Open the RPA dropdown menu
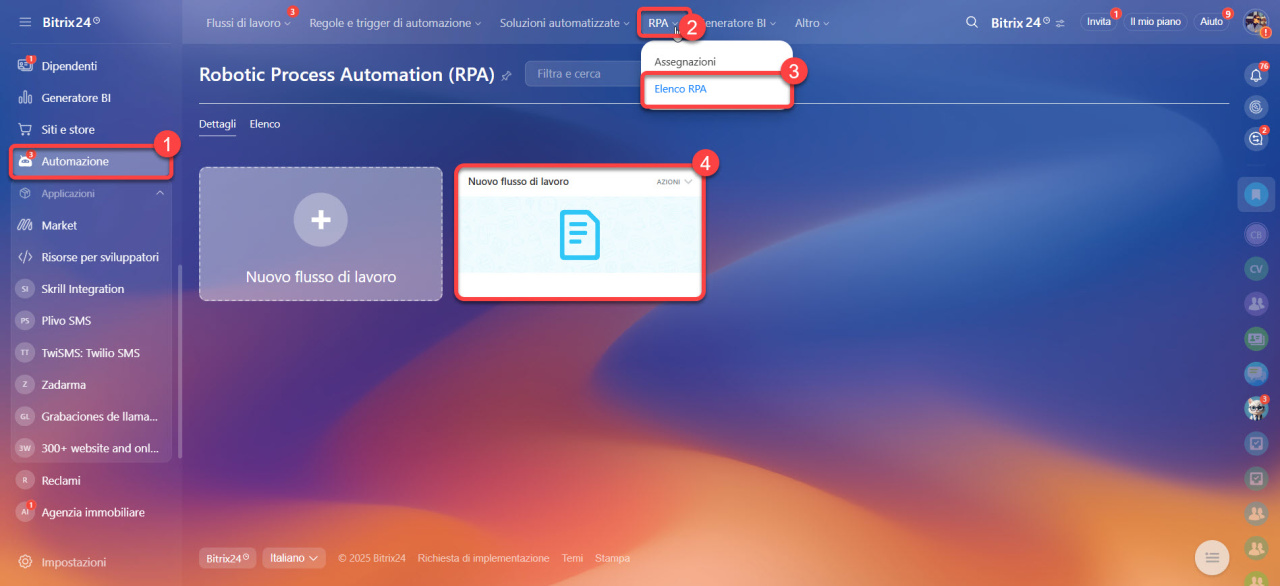 [x=662, y=23]
